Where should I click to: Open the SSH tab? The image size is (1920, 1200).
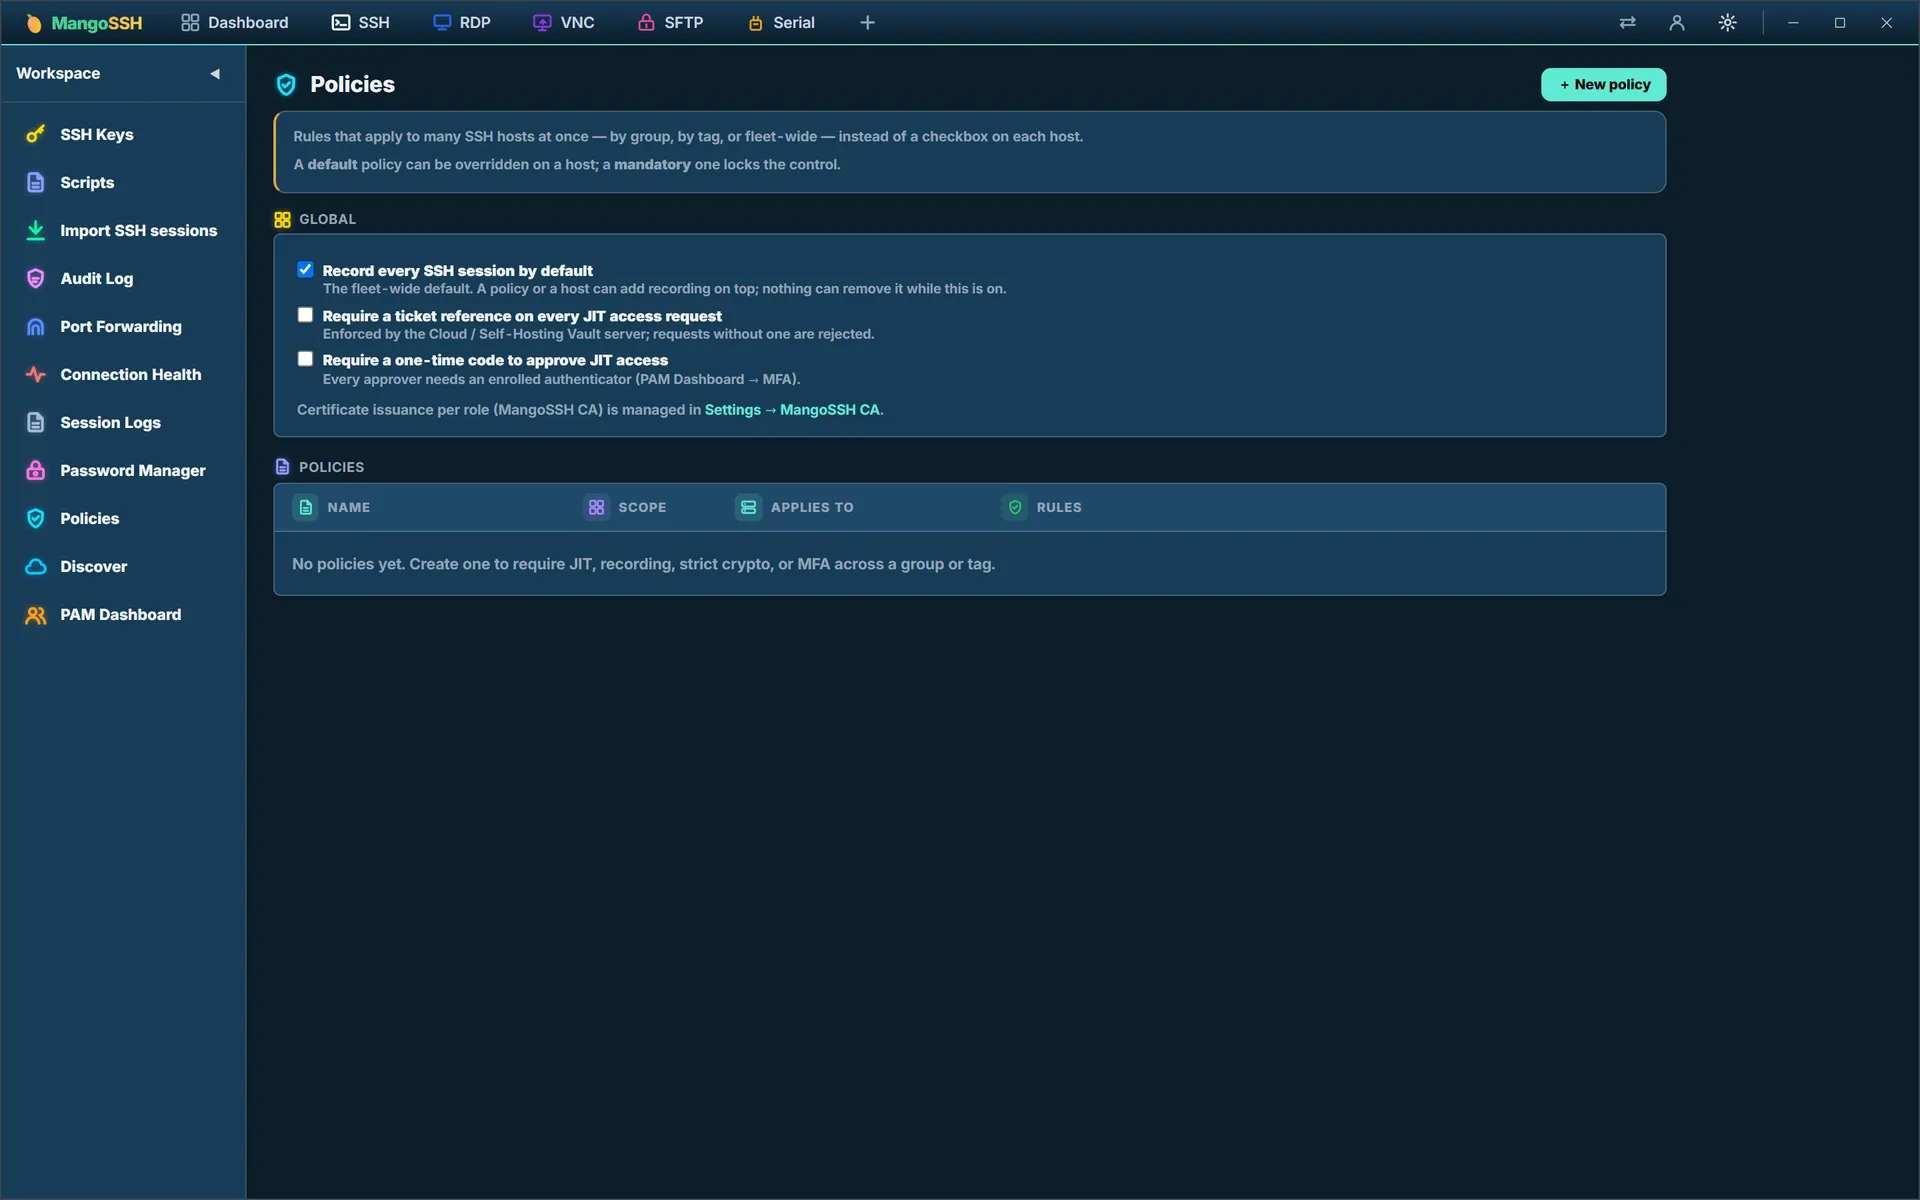(x=360, y=22)
